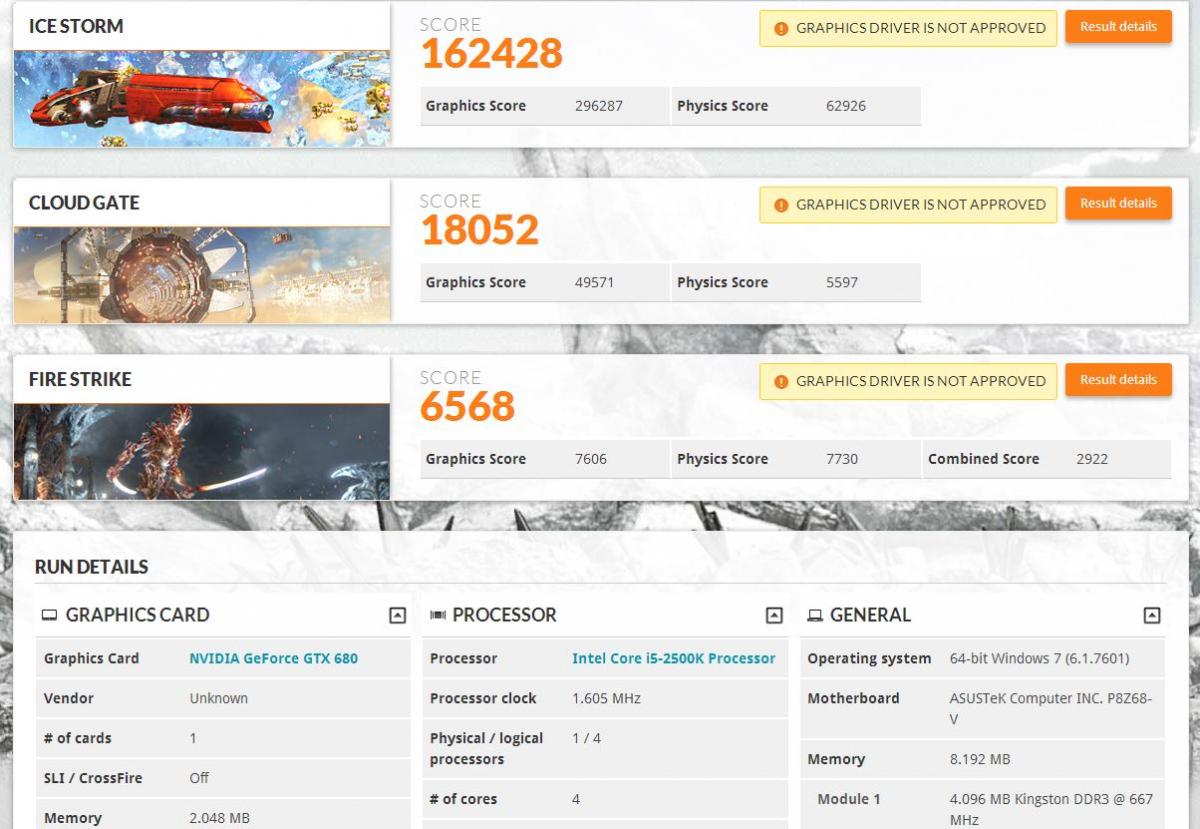Viewport: 1200px width, 829px height.
Task: Click the Cloud Gate title heading
Action: point(84,203)
